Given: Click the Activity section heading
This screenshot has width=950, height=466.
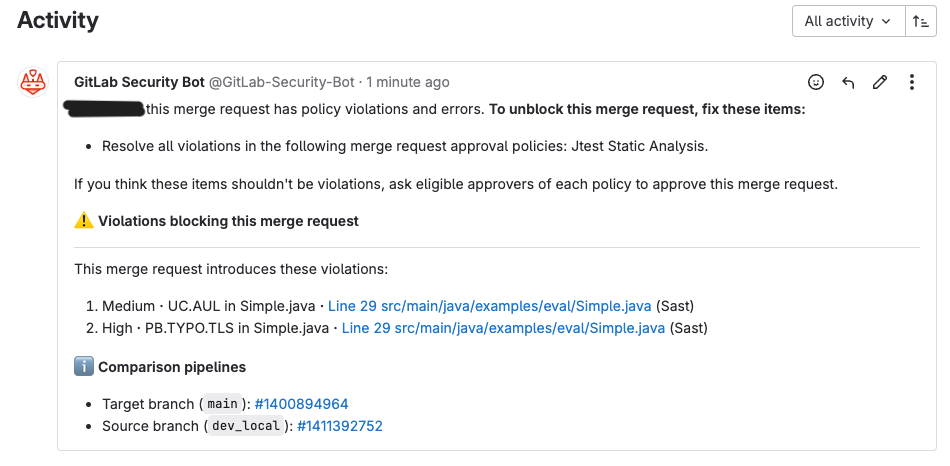Looking at the screenshot, I should [58, 20].
